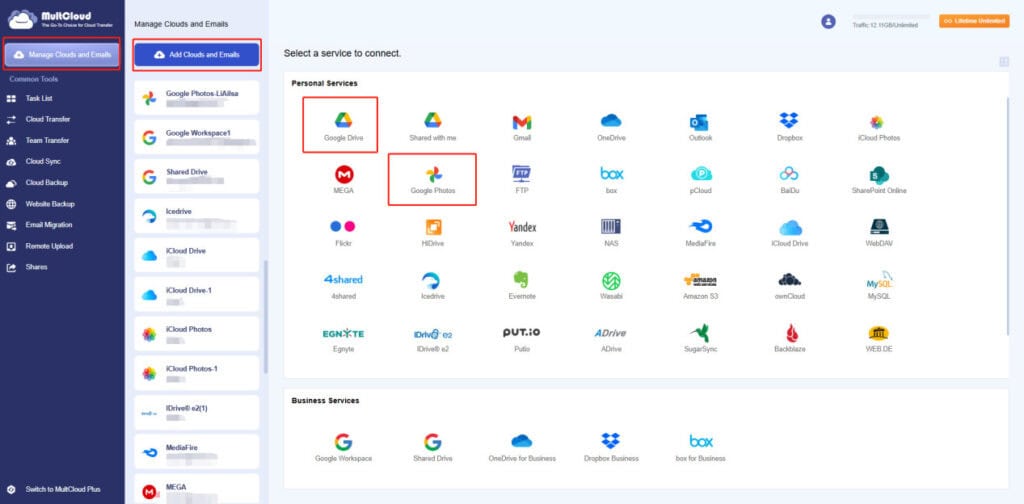Viewport: 1024px width, 504px height.
Task: Pick the 4shared service icon
Action: [343, 279]
